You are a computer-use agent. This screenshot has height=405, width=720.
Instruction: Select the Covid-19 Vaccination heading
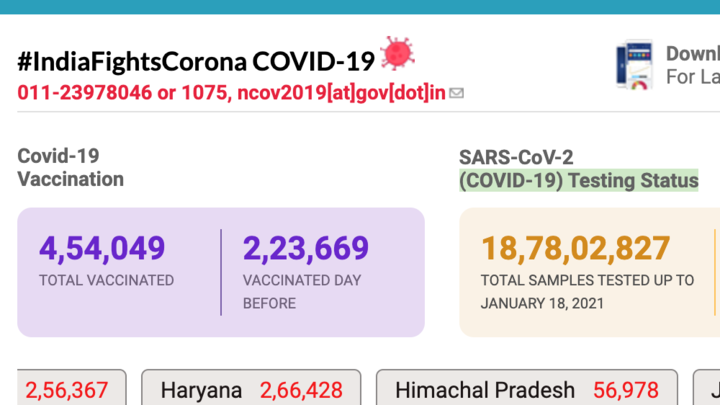(x=71, y=167)
